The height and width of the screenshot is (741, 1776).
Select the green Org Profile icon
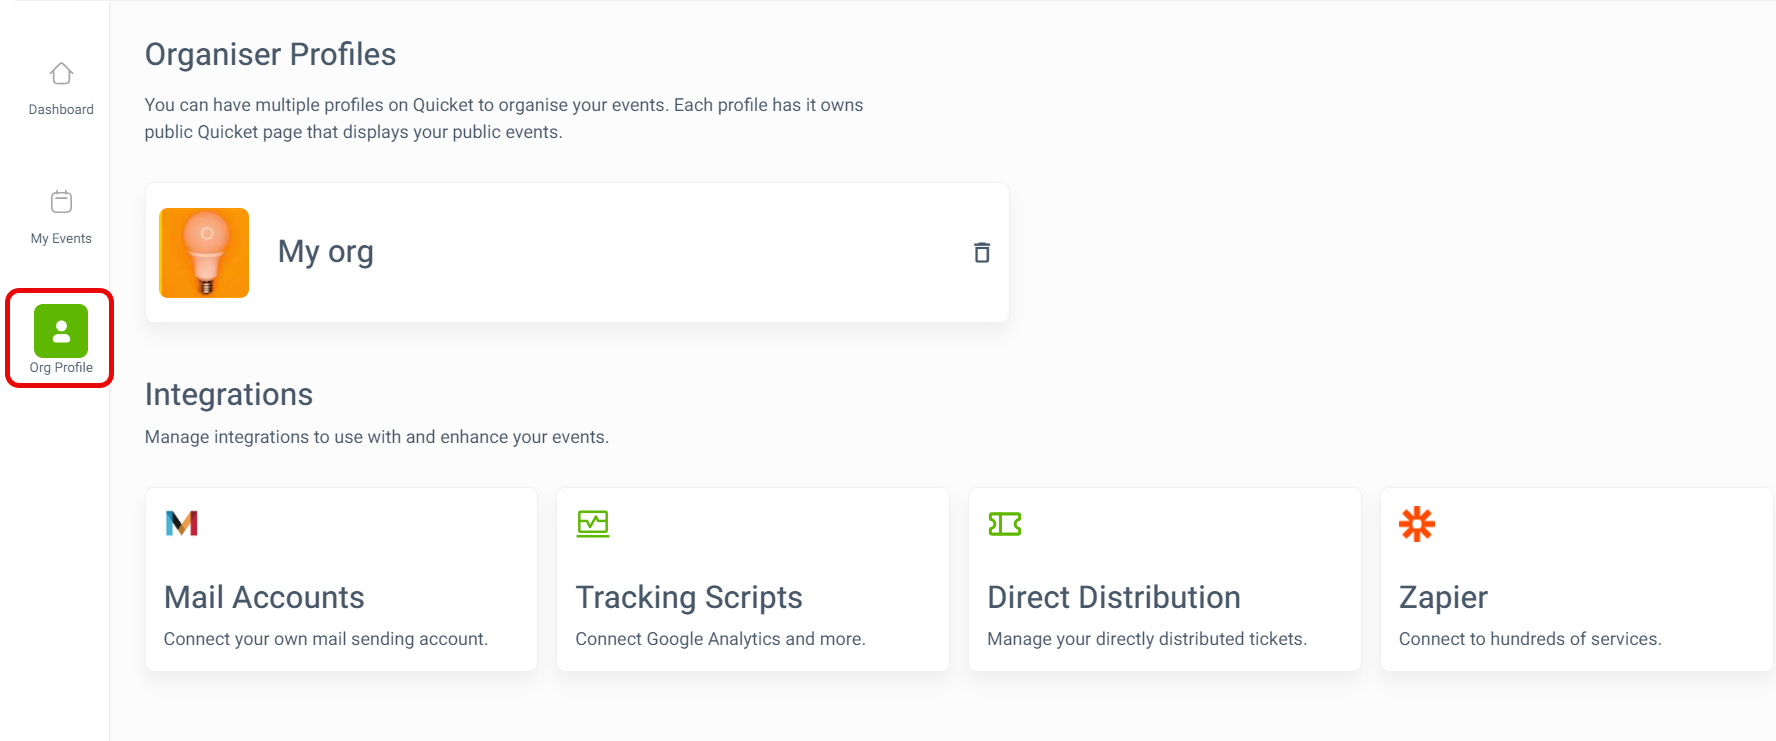click(61, 331)
